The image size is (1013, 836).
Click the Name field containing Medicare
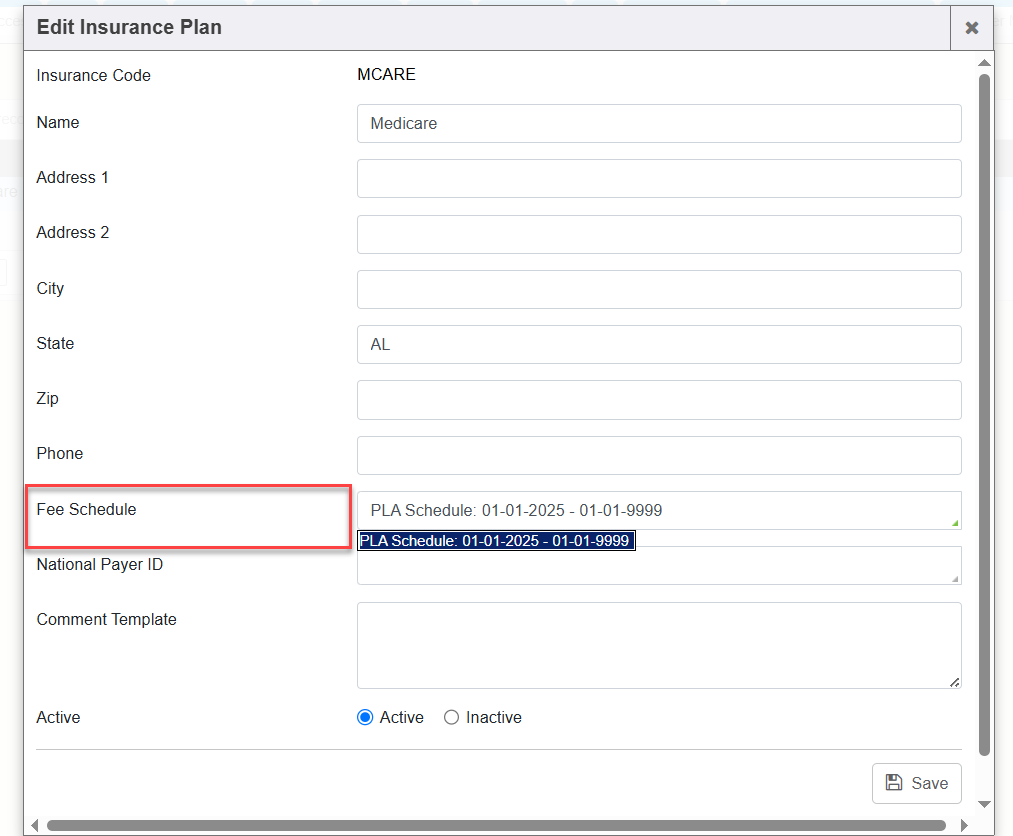click(658, 124)
